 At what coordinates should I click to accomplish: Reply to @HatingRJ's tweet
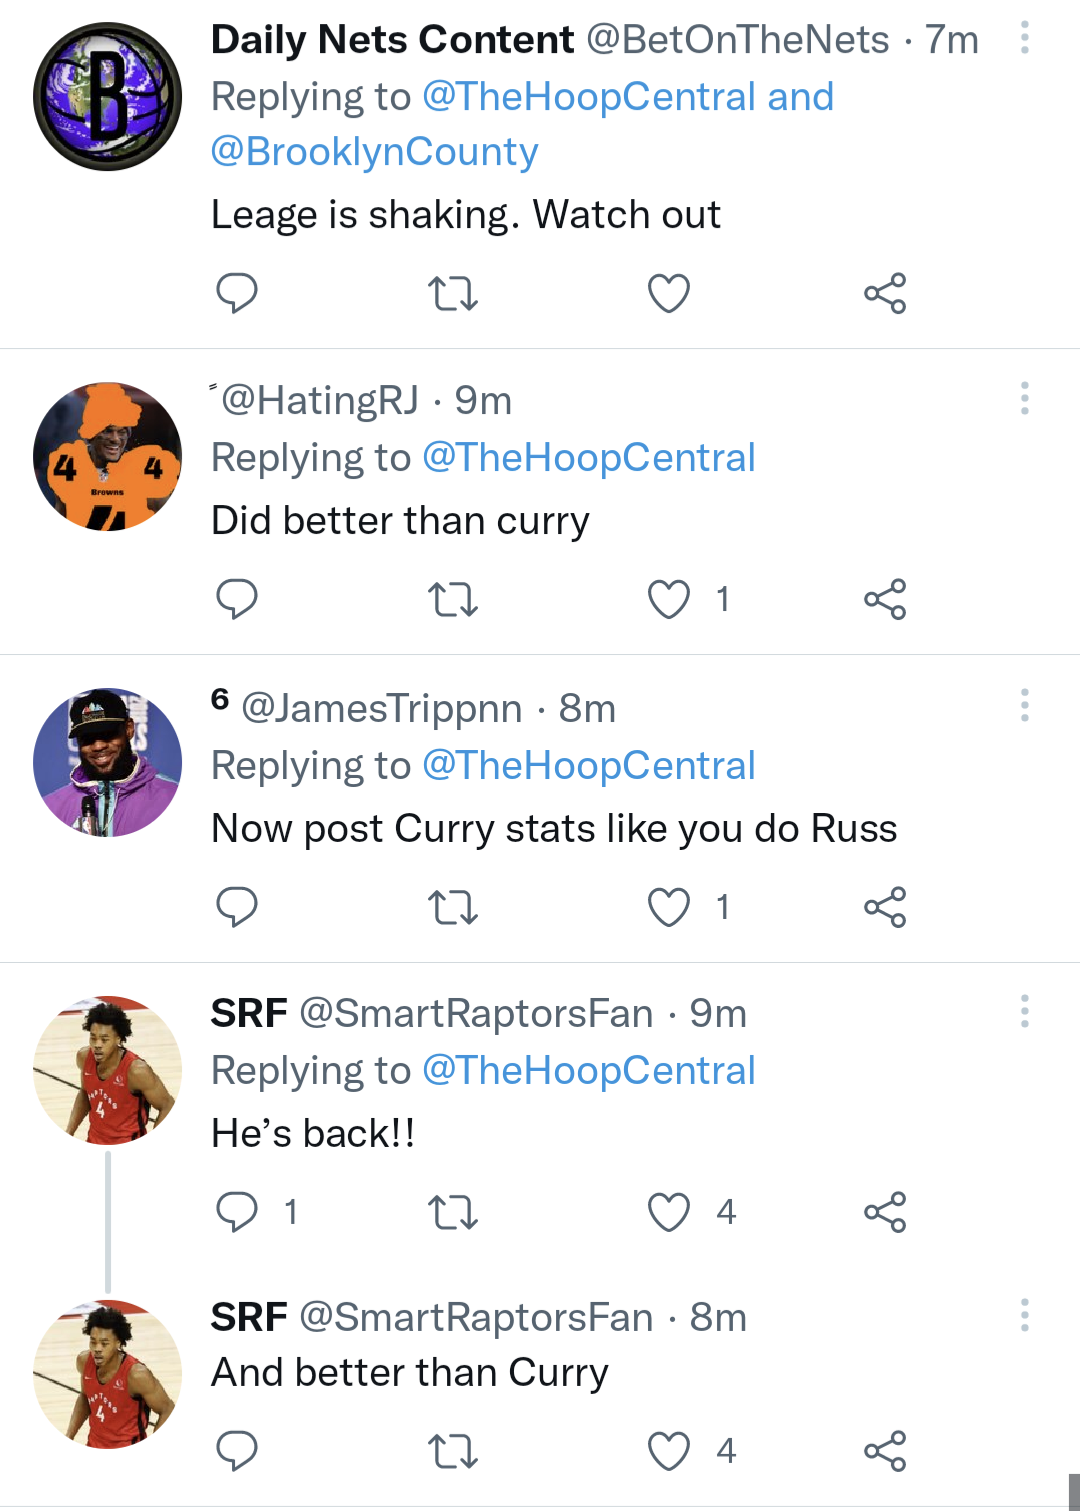pos(237,599)
